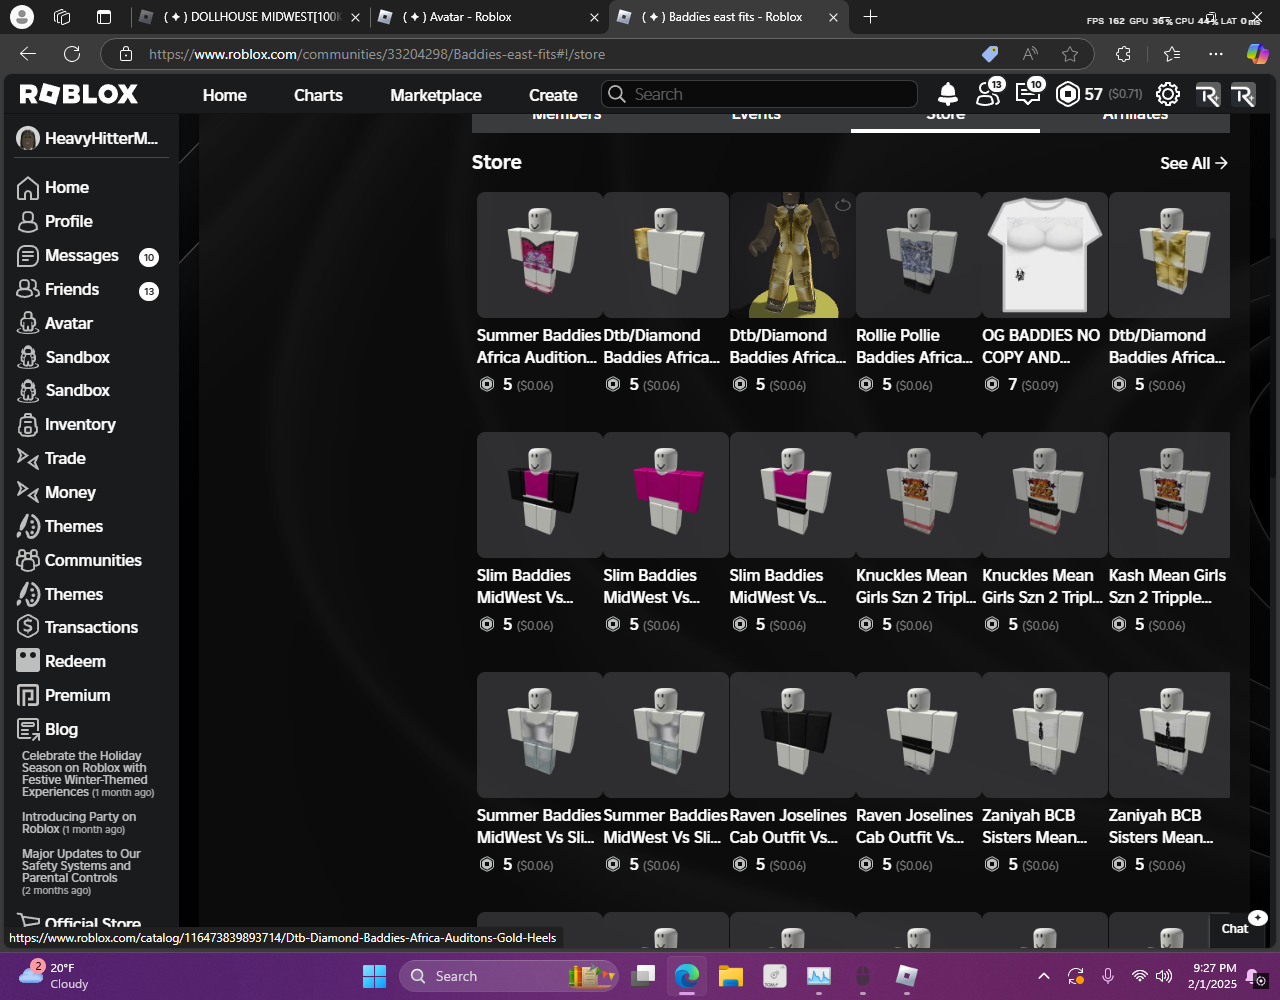
Task: Open the Roblox notifications bell
Action: pyautogui.click(x=947, y=94)
